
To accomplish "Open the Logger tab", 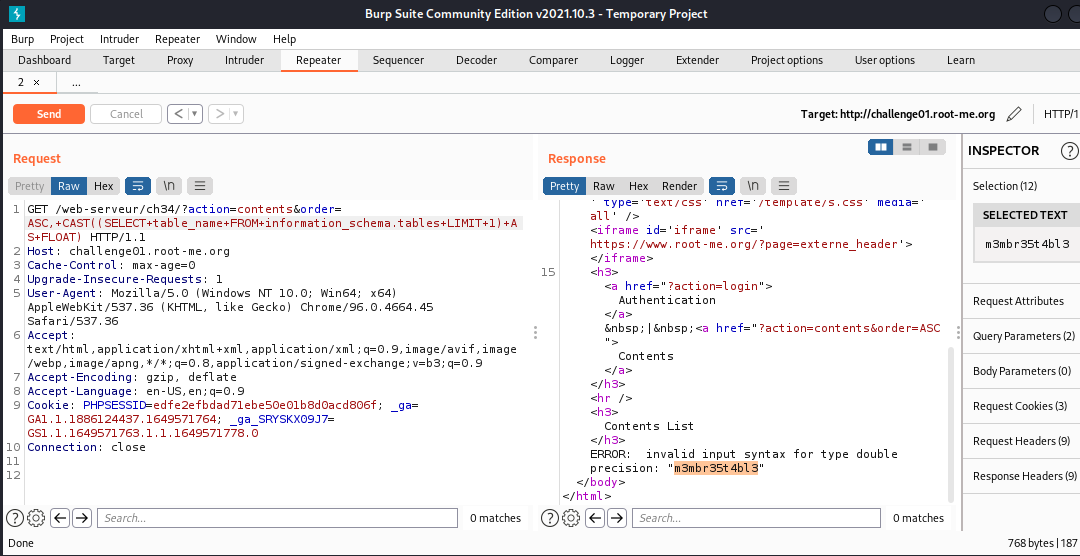I will [x=627, y=60].
